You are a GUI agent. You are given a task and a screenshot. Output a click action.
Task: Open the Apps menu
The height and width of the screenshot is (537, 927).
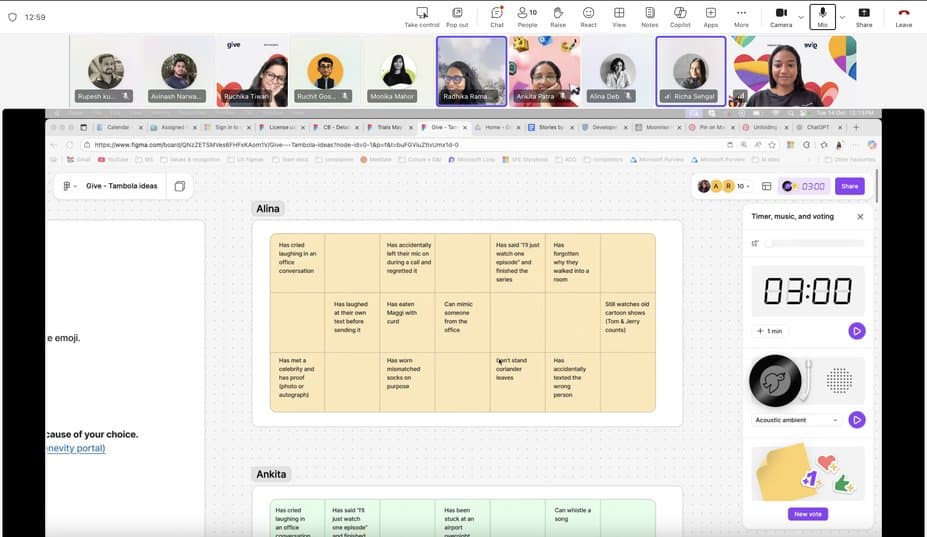711,17
